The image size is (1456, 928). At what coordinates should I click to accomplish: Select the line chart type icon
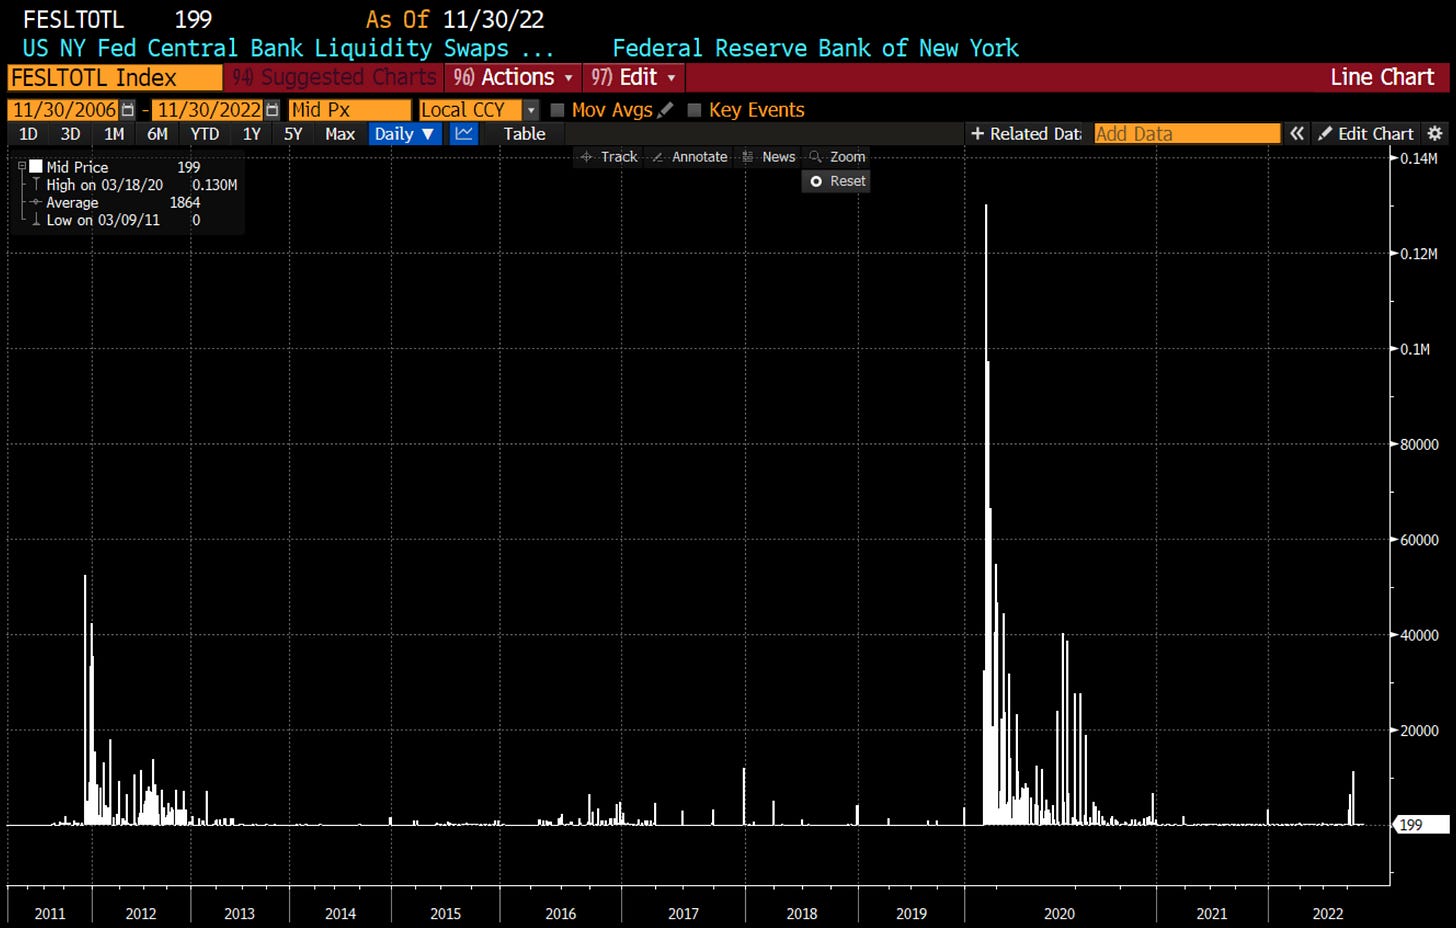pyautogui.click(x=463, y=133)
